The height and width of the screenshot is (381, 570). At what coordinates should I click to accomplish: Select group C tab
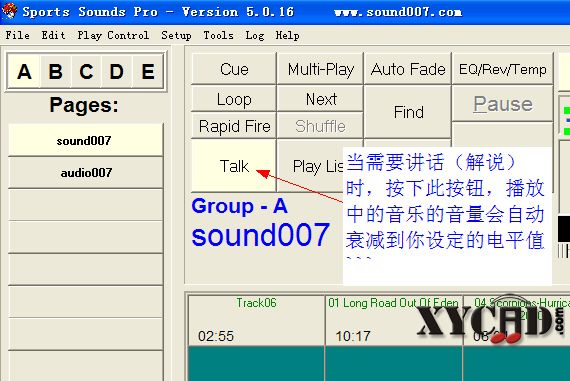pos(86,71)
